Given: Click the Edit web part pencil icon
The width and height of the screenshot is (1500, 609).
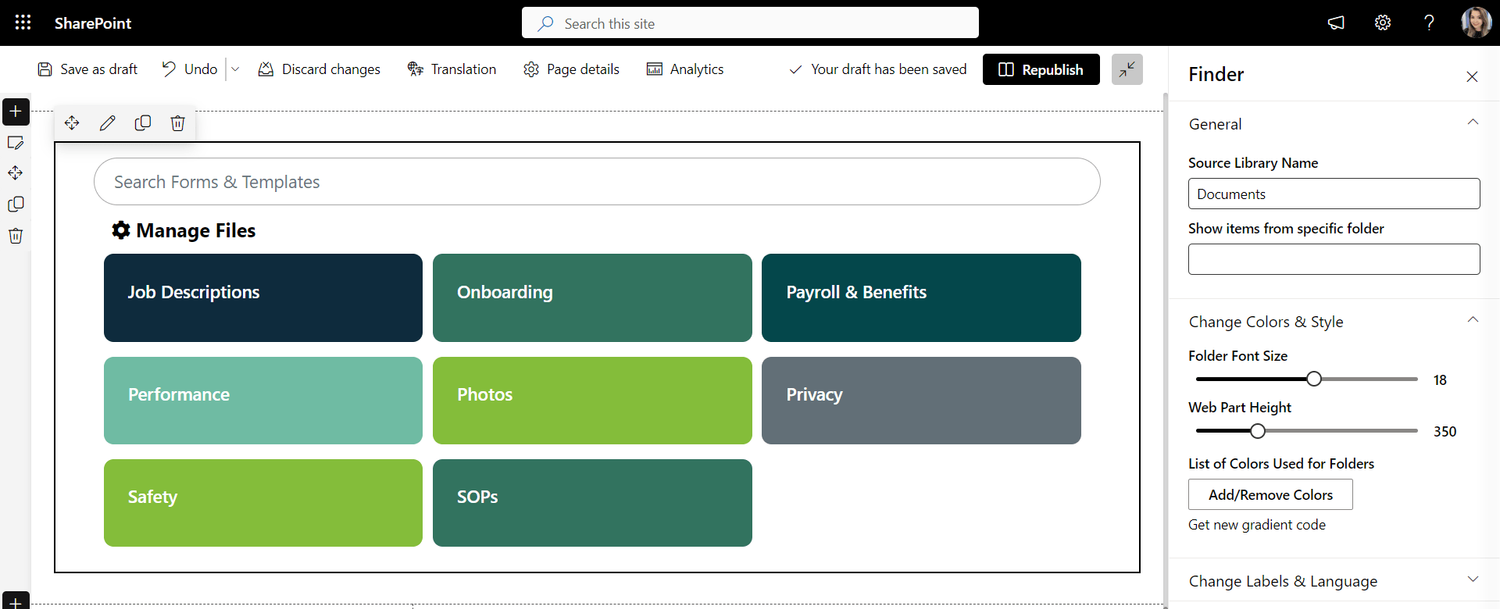Looking at the screenshot, I should [107, 122].
